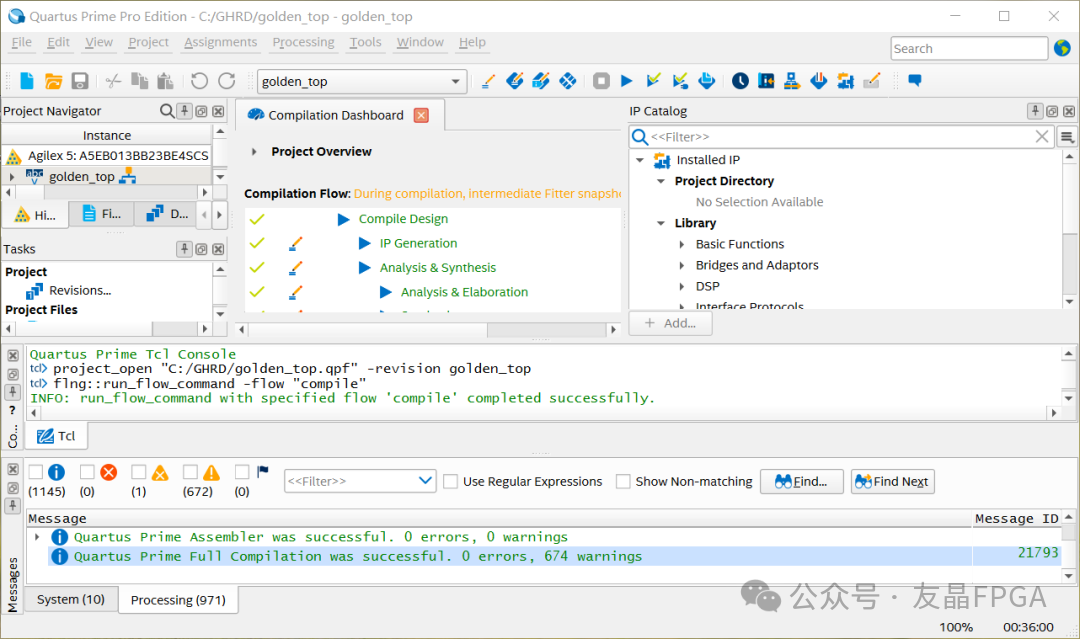Image resolution: width=1080 pixels, height=639 pixels.
Task: Click the Redo arrow icon
Action: 227,81
